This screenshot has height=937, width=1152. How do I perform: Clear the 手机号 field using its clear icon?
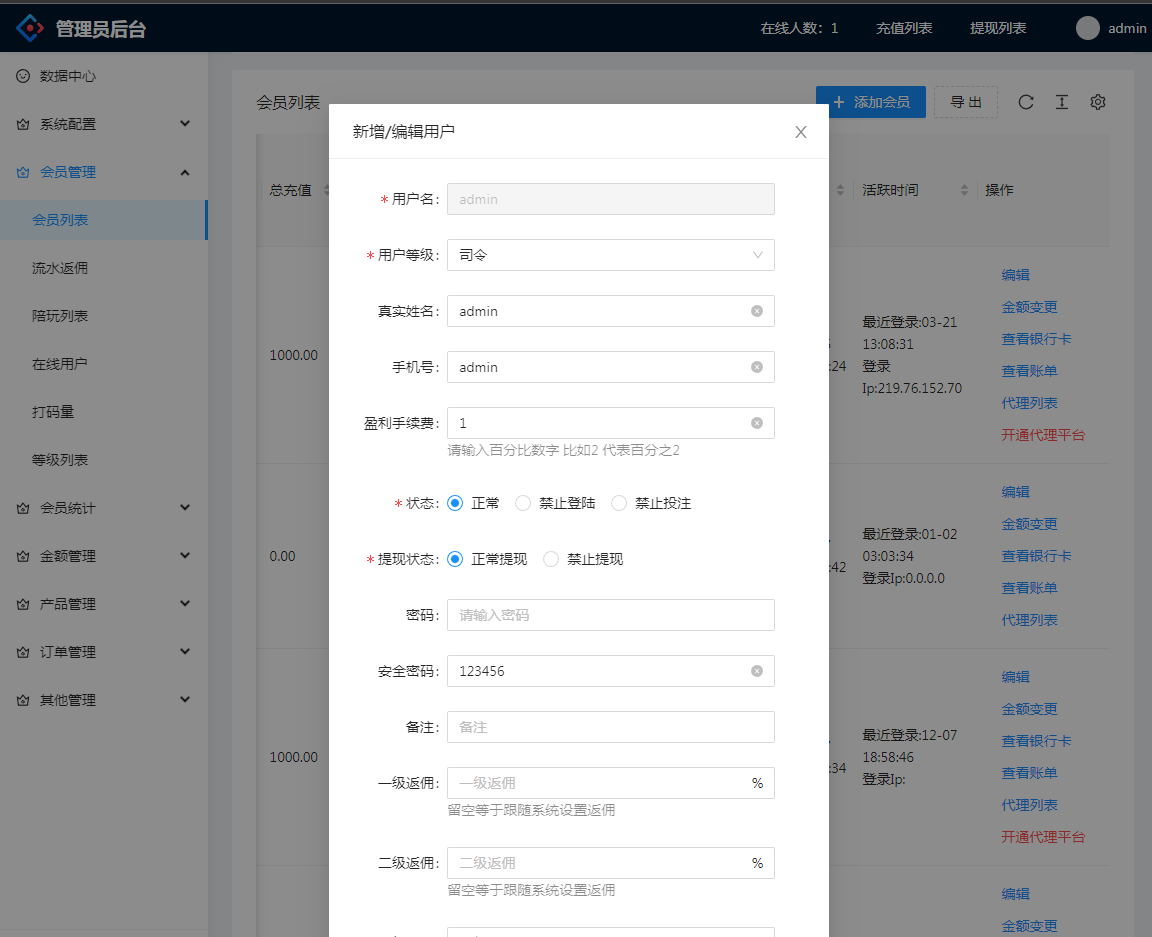[757, 367]
